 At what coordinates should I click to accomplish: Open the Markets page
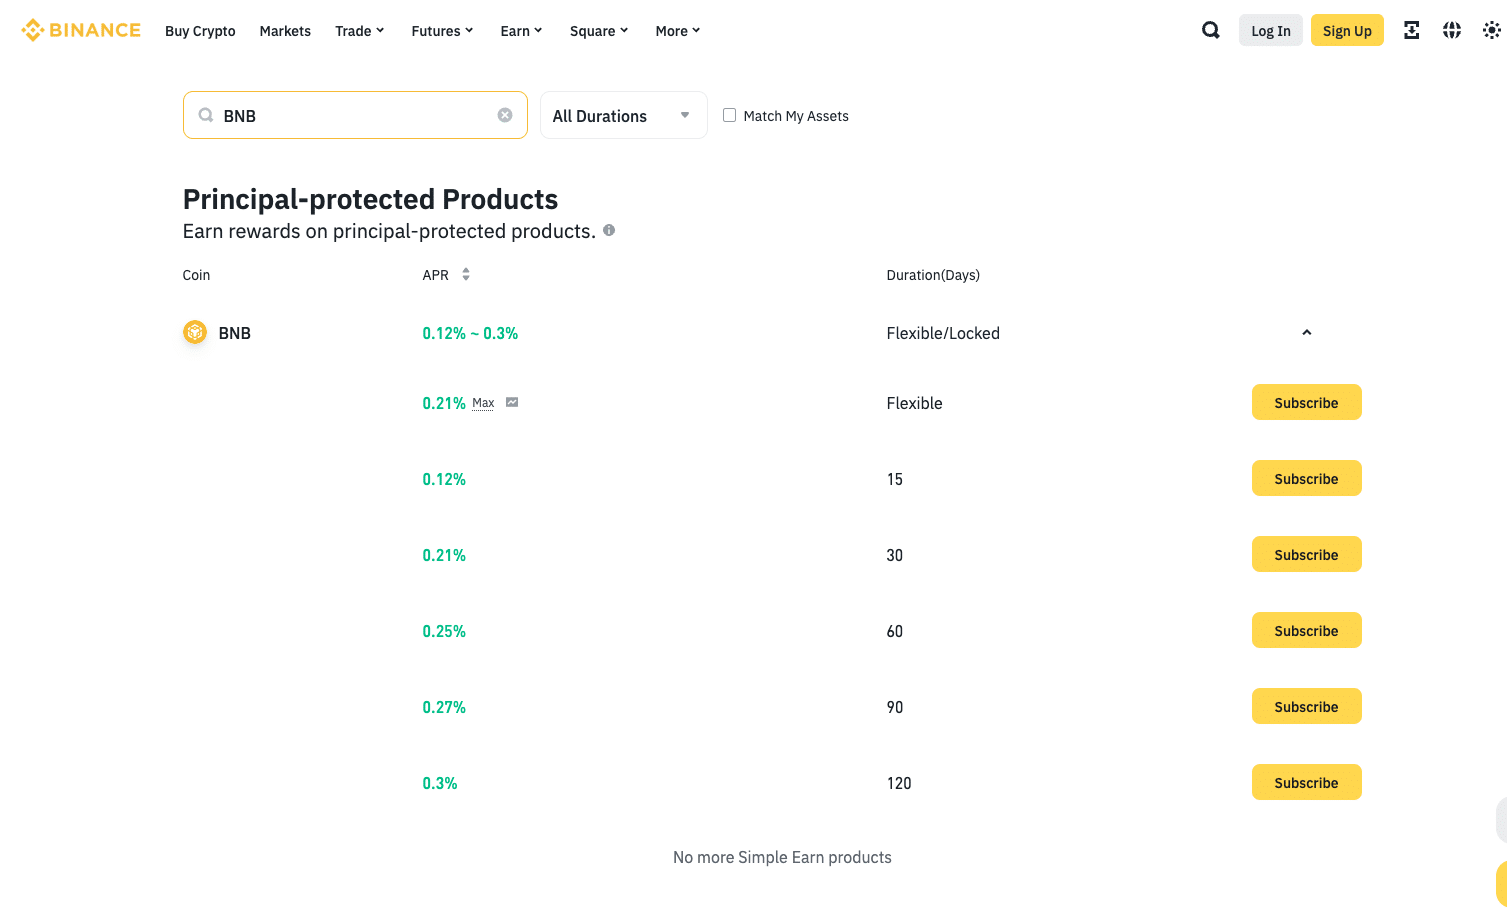click(x=285, y=31)
